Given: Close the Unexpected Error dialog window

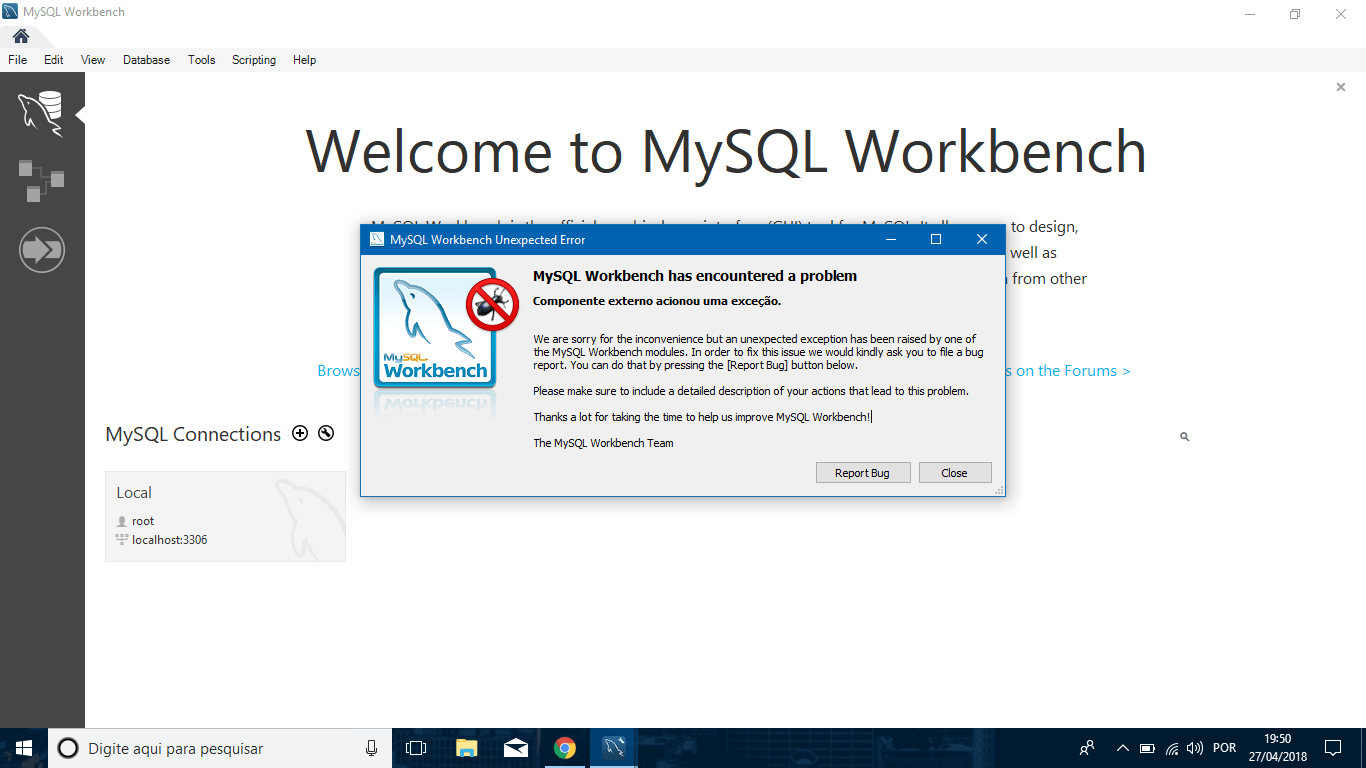Looking at the screenshot, I should [x=982, y=239].
